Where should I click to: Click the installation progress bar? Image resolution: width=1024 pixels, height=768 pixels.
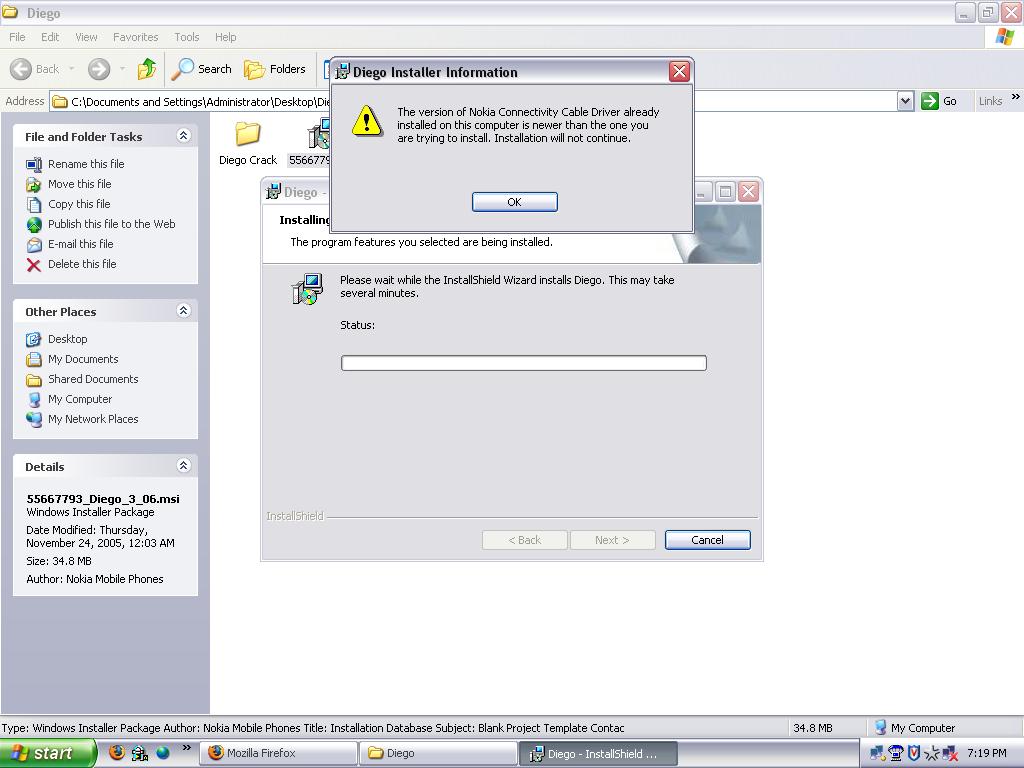click(524, 362)
